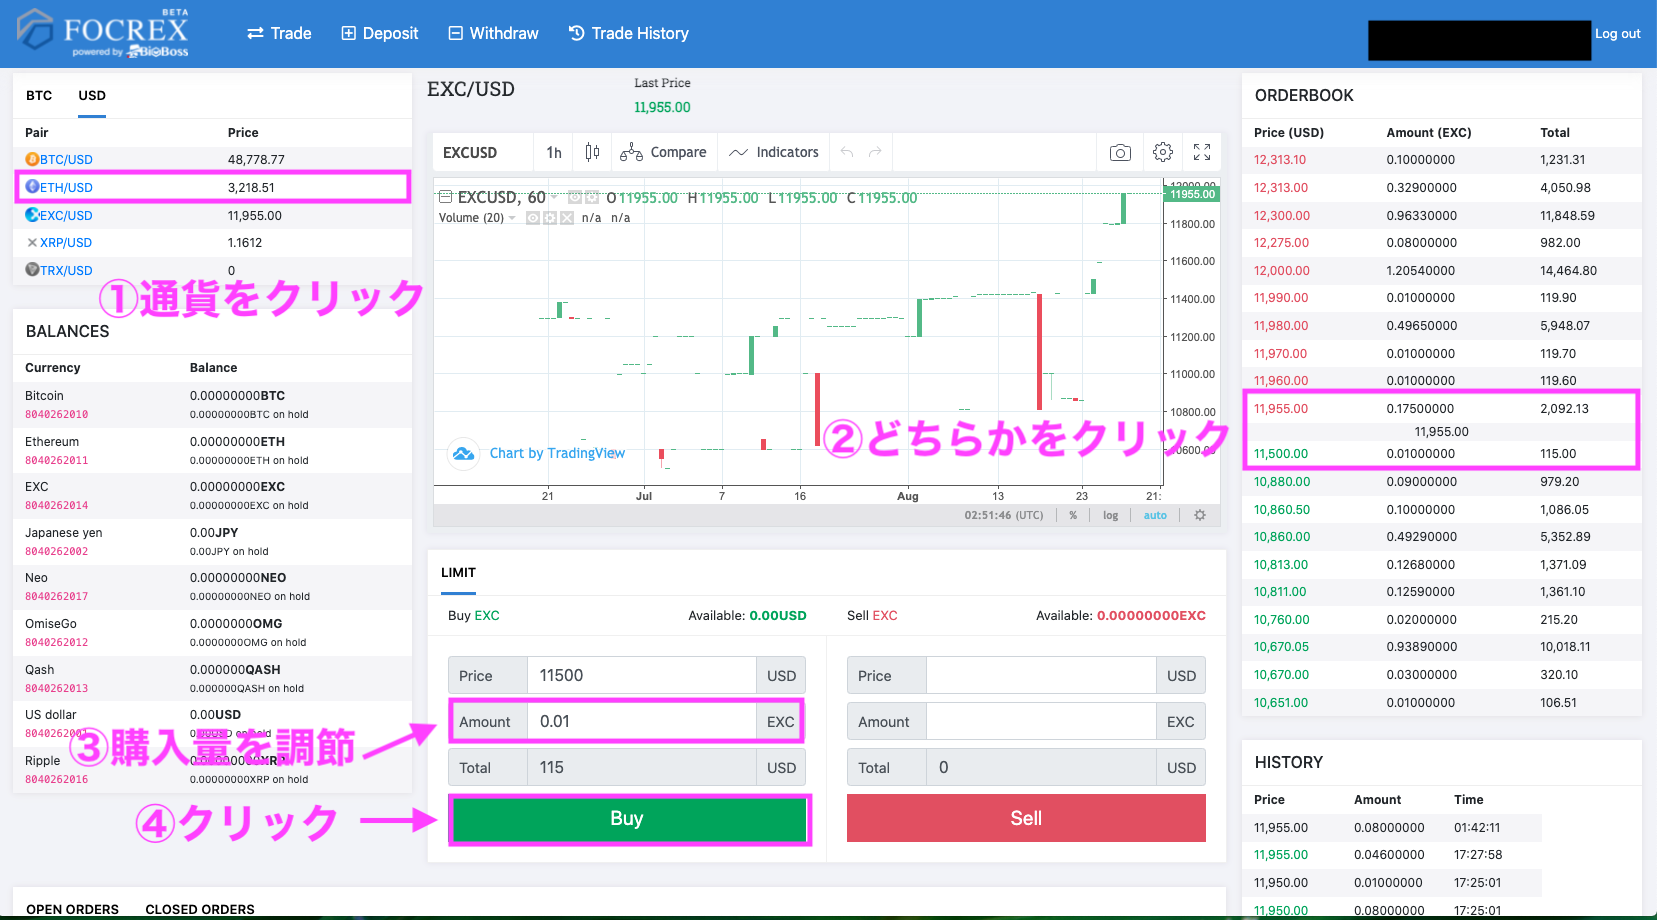
Task: Collapse the EXCUSD chart legend
Action: coord(446,197)
